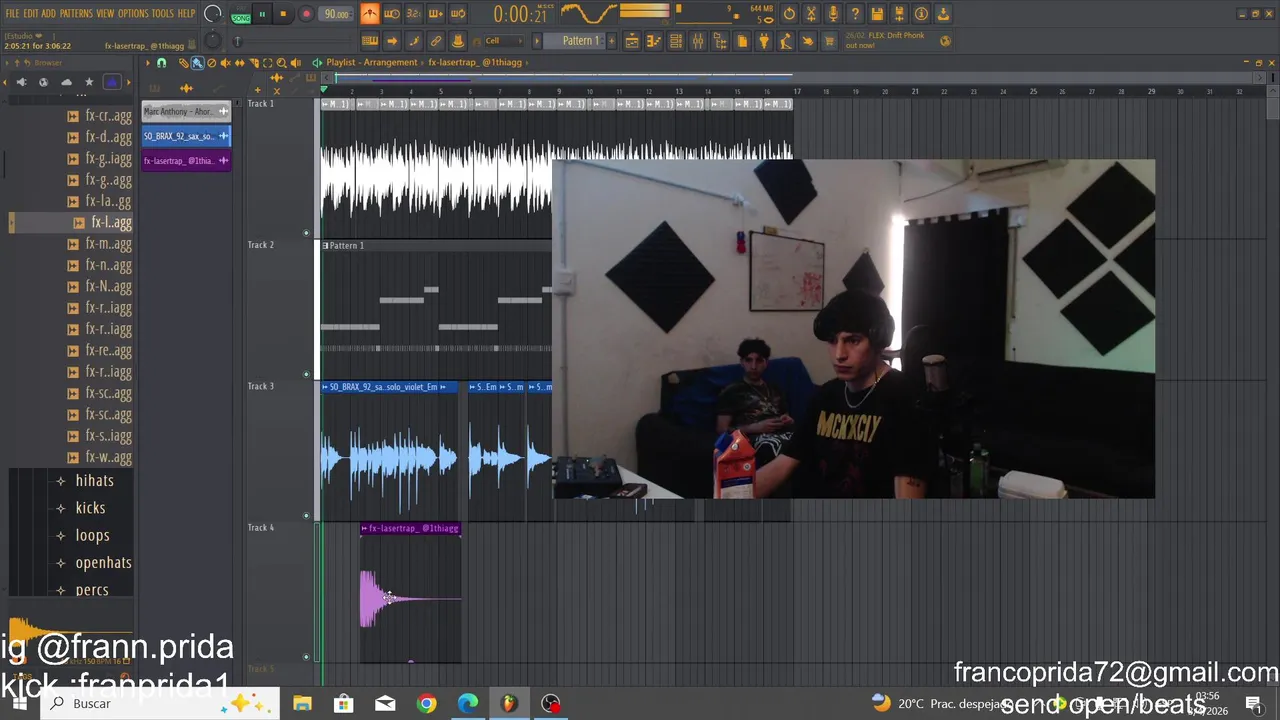Select the browser cloud tab icon
1280x720 pixels.
[x=66, y=82]
